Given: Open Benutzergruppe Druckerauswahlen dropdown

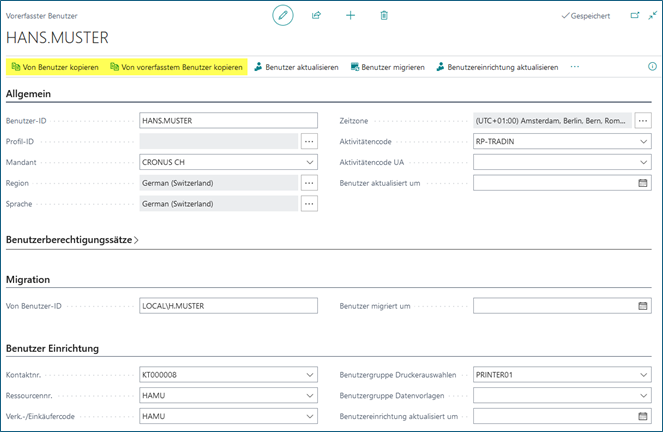Looking at the screenshot, I should [643, 375].
